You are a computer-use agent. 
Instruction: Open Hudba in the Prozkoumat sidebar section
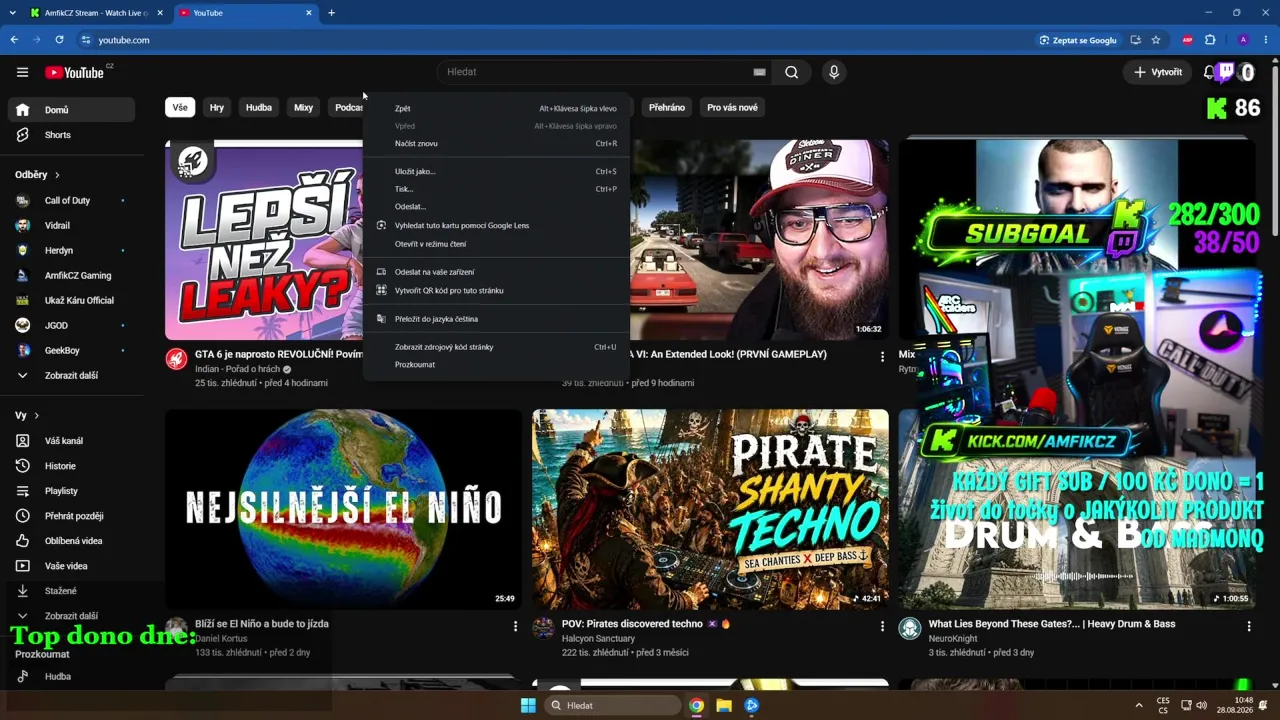[71, 676]
